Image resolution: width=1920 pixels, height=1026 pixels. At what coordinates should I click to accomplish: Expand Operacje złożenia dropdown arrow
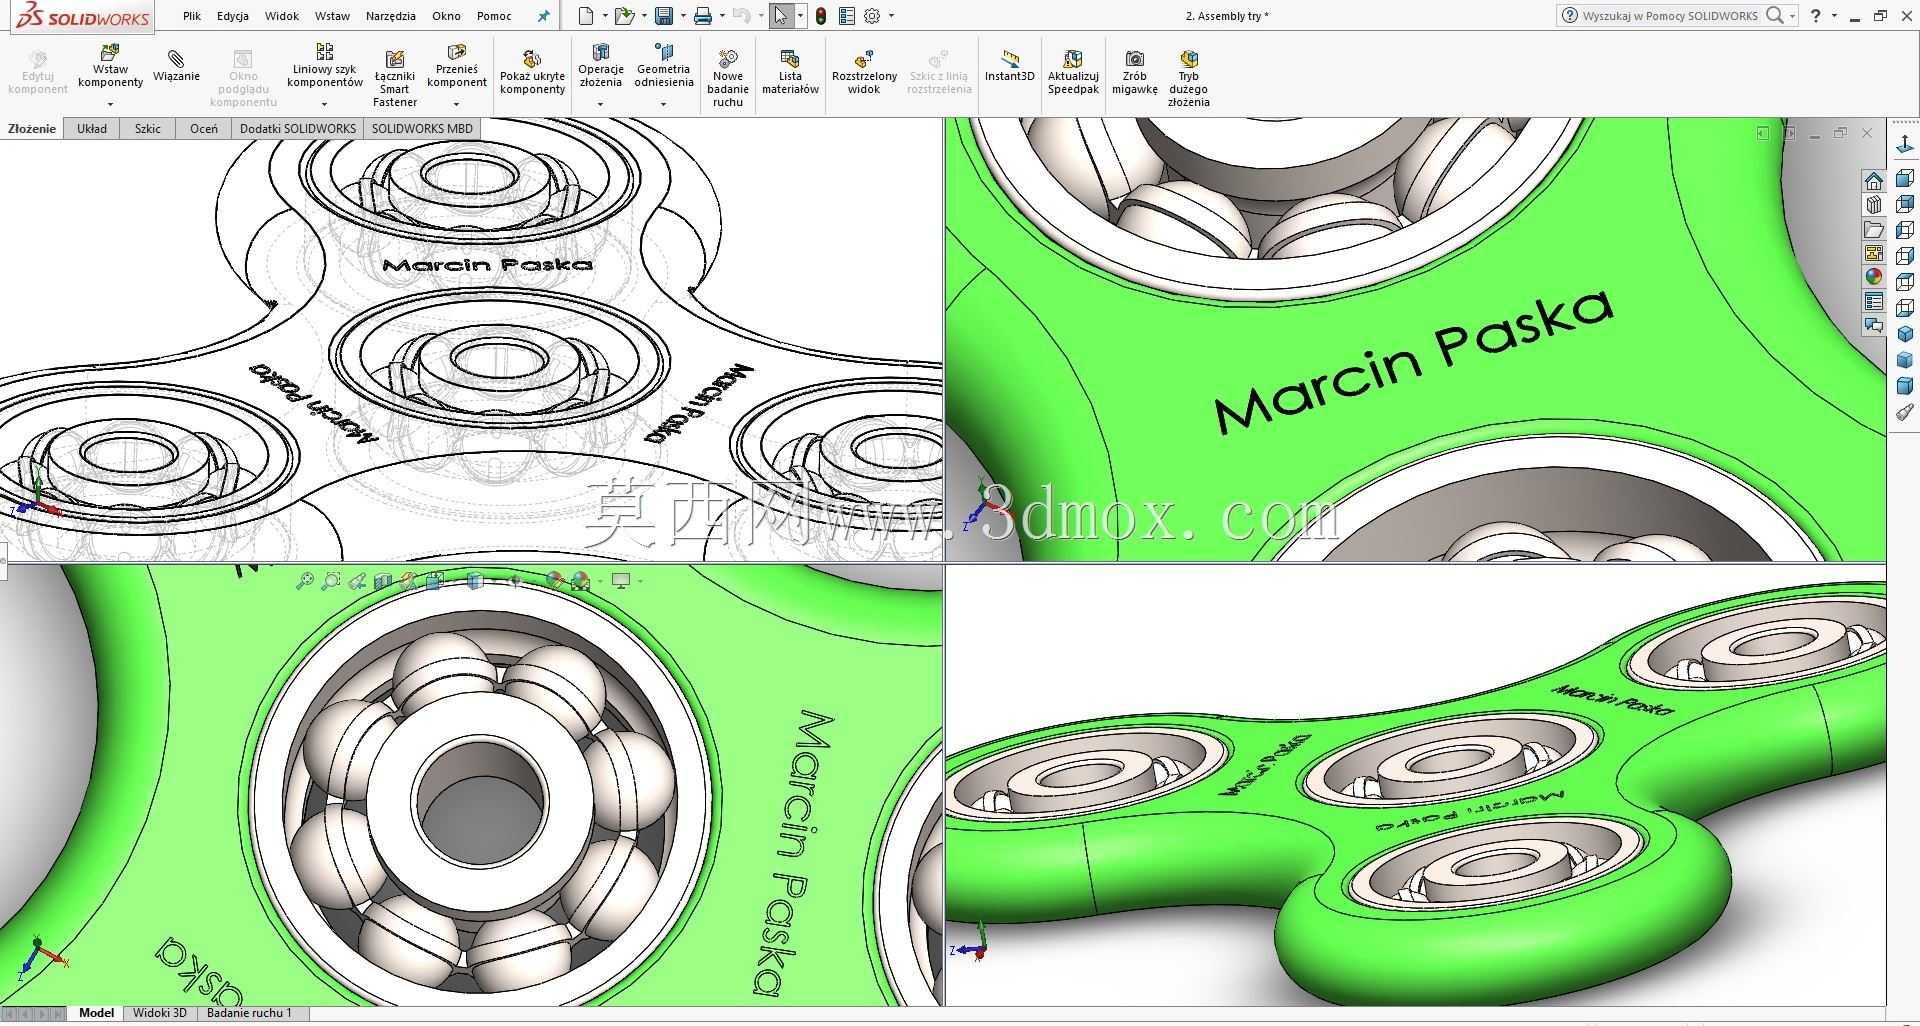pyautogui.click(x=600, y=103)
